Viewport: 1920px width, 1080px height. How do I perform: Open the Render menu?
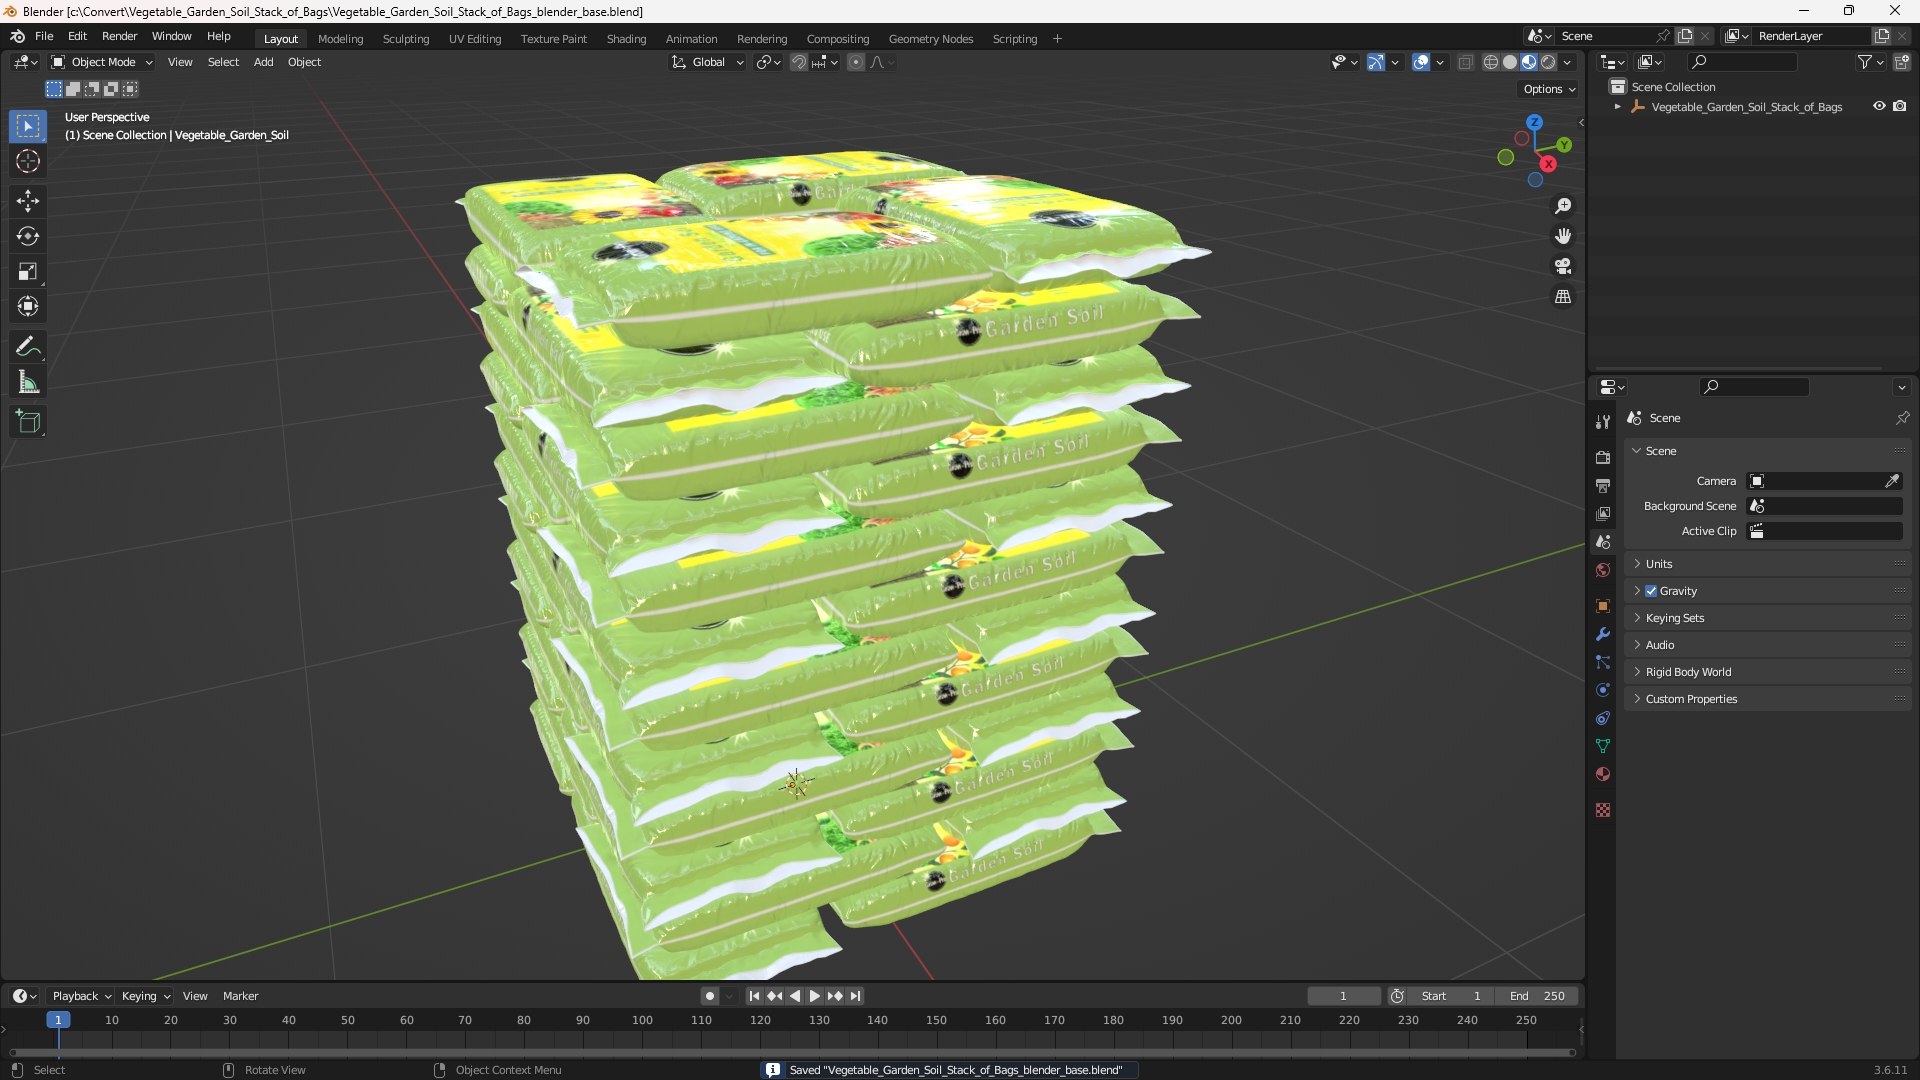pos(119,36)
